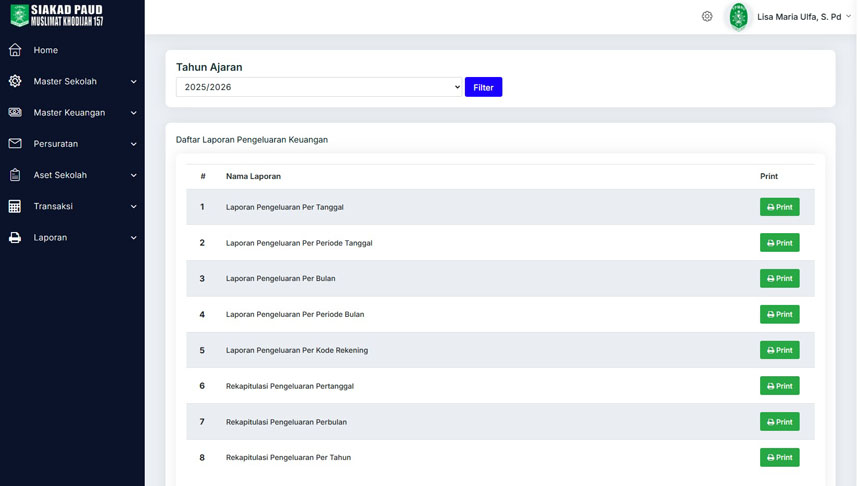Open the Persuratan menu item
The height and width of the screenshot is (486, 860).
(x=56, y=144)
